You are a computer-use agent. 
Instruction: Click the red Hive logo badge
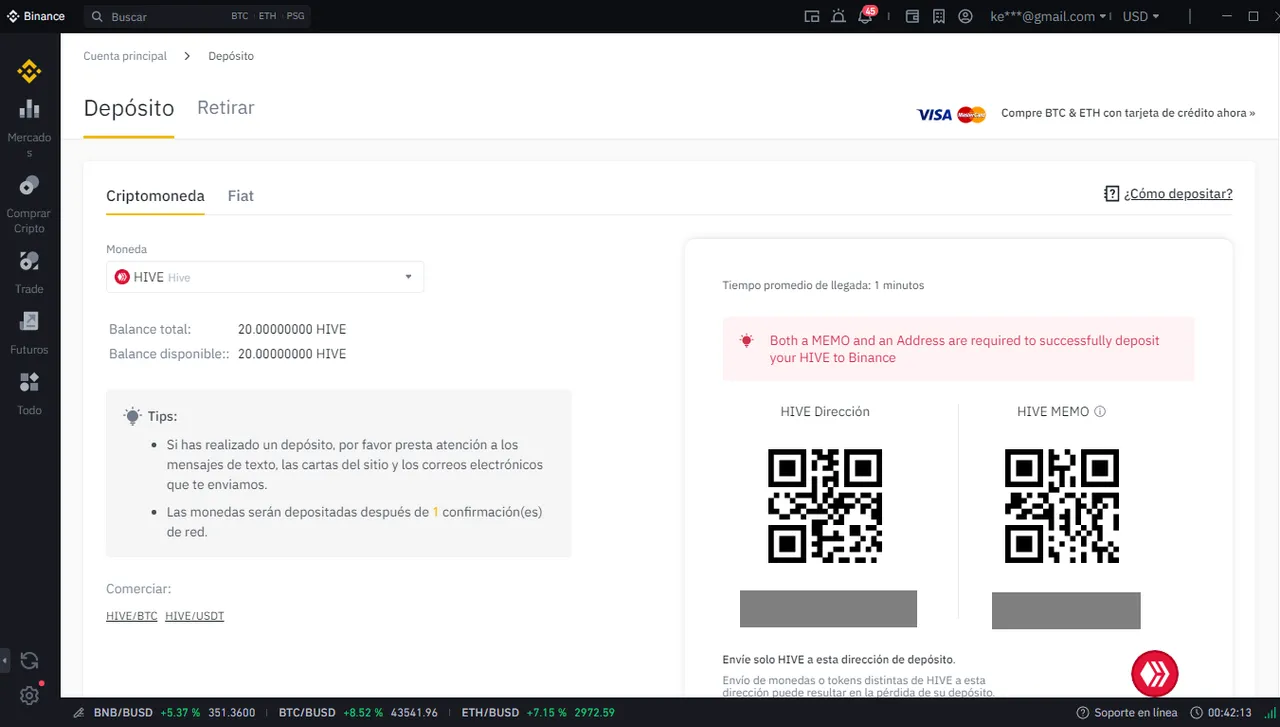1155,673
